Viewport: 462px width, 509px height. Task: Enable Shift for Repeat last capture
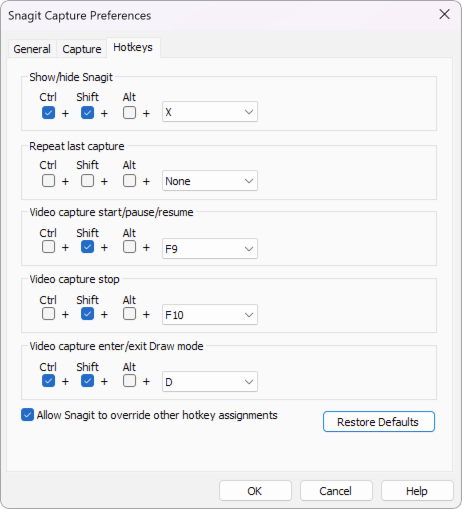(87, 181)
